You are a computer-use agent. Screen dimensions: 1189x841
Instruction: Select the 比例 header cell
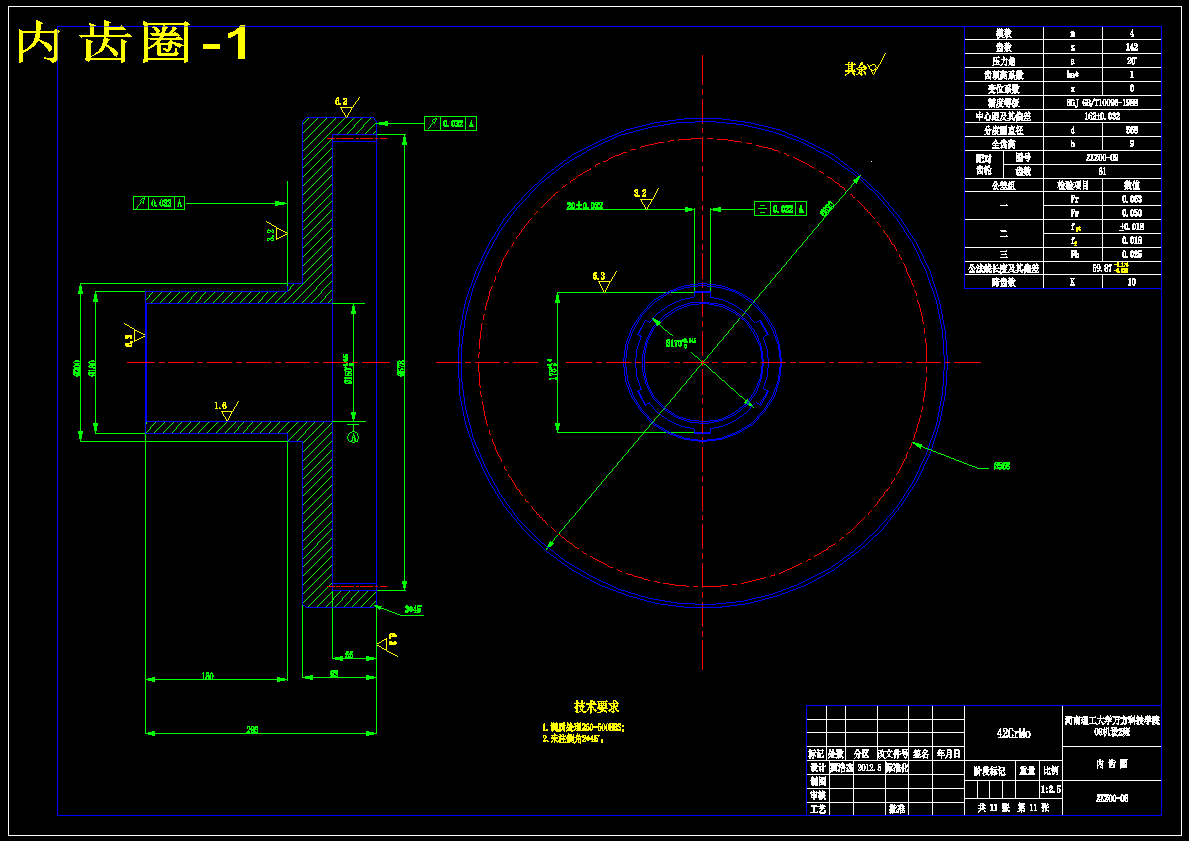tap(1050, 770)
